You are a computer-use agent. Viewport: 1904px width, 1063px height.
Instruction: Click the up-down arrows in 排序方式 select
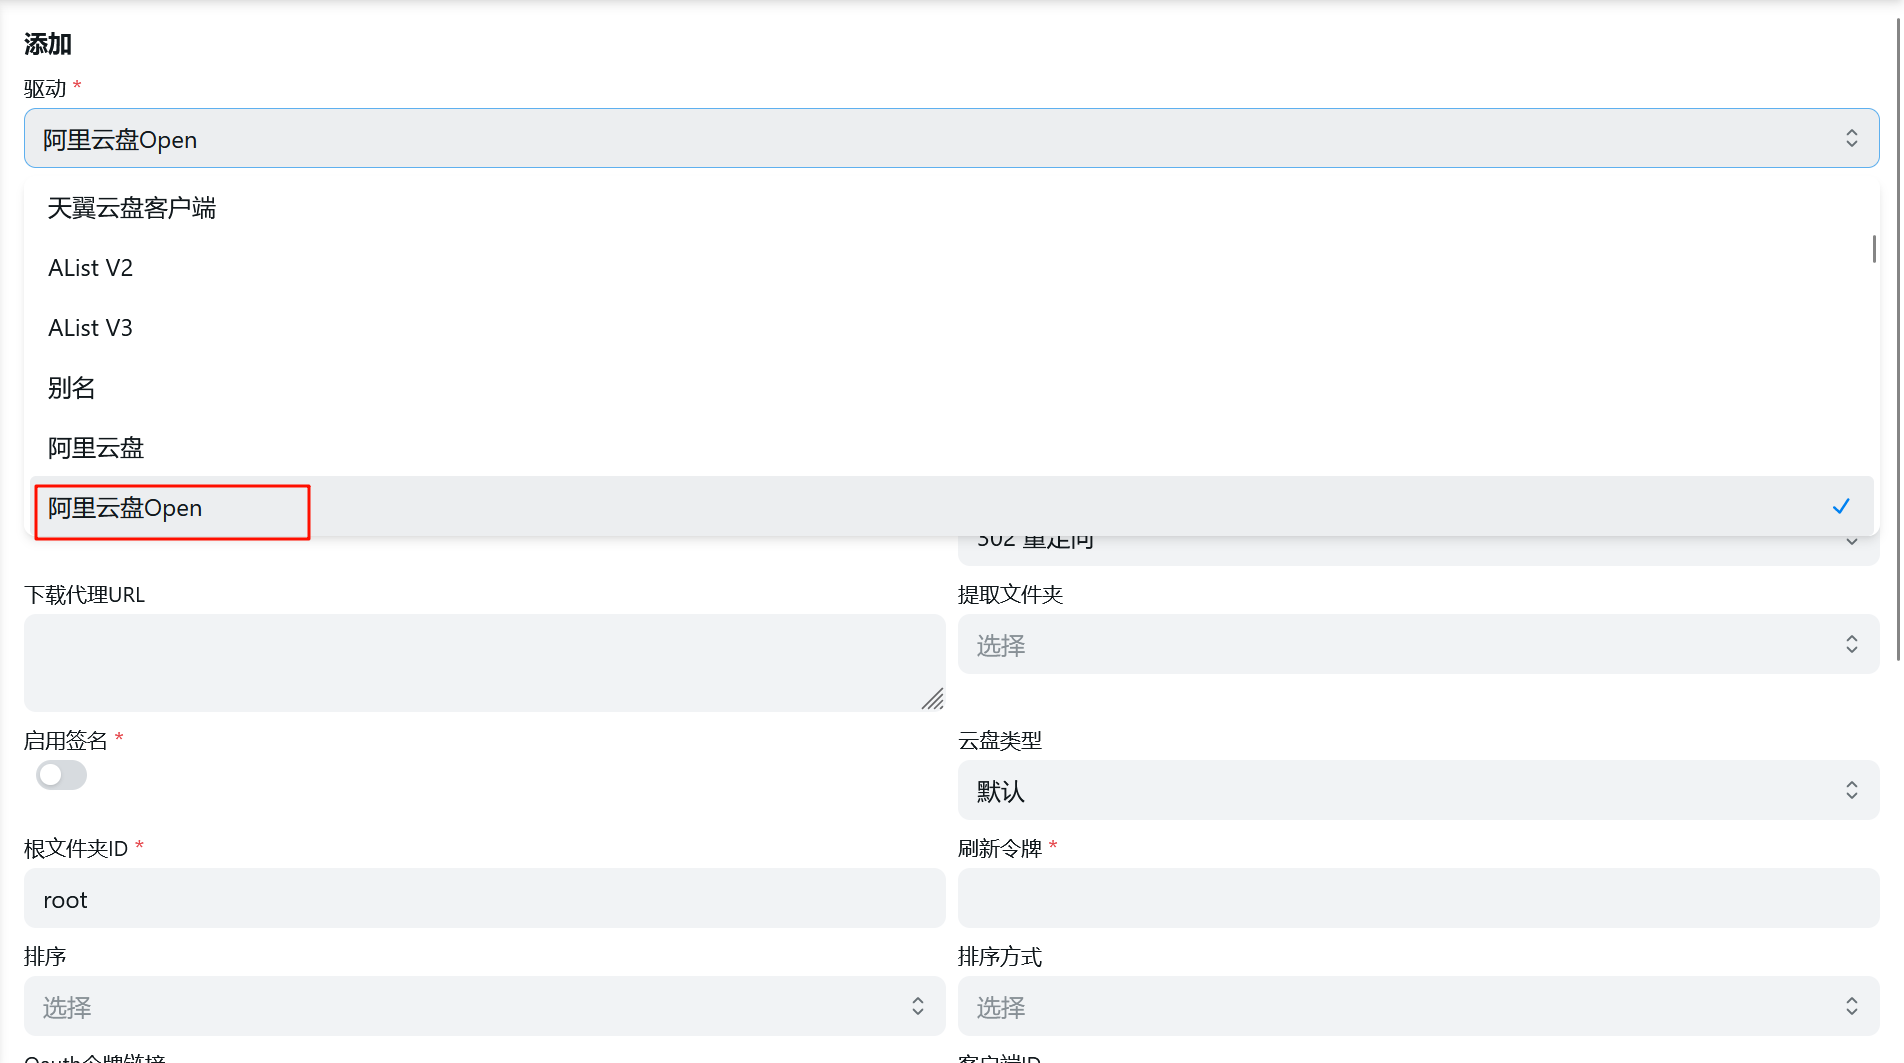[x=1852, y=1006]
